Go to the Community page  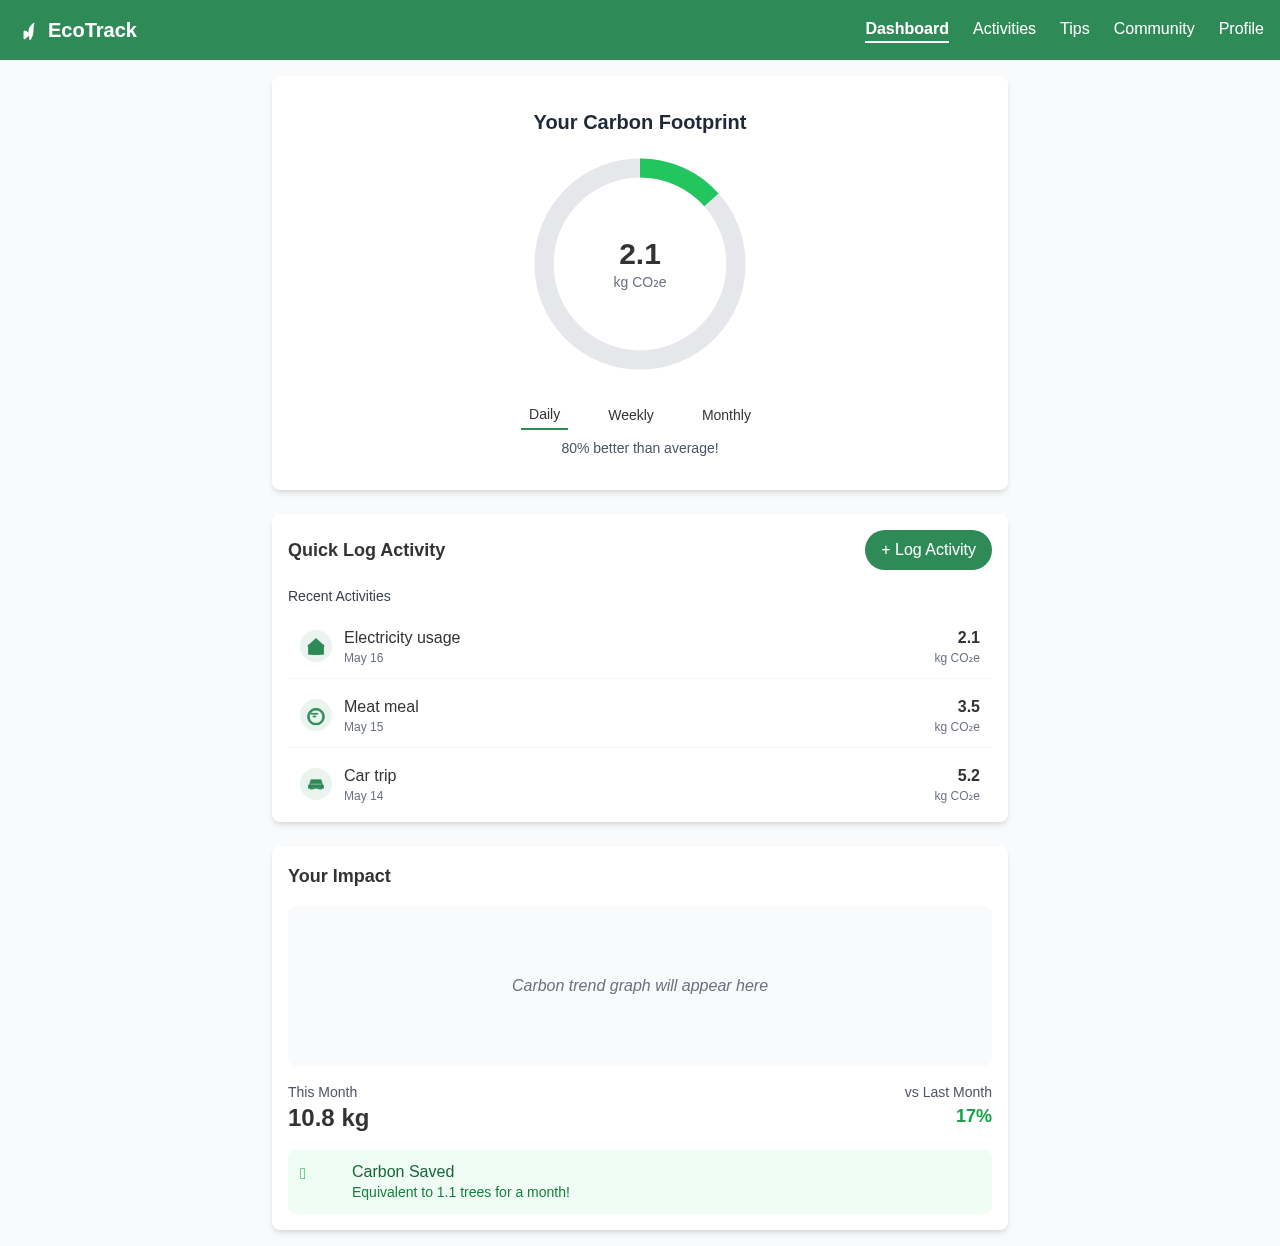point(1153,29)
